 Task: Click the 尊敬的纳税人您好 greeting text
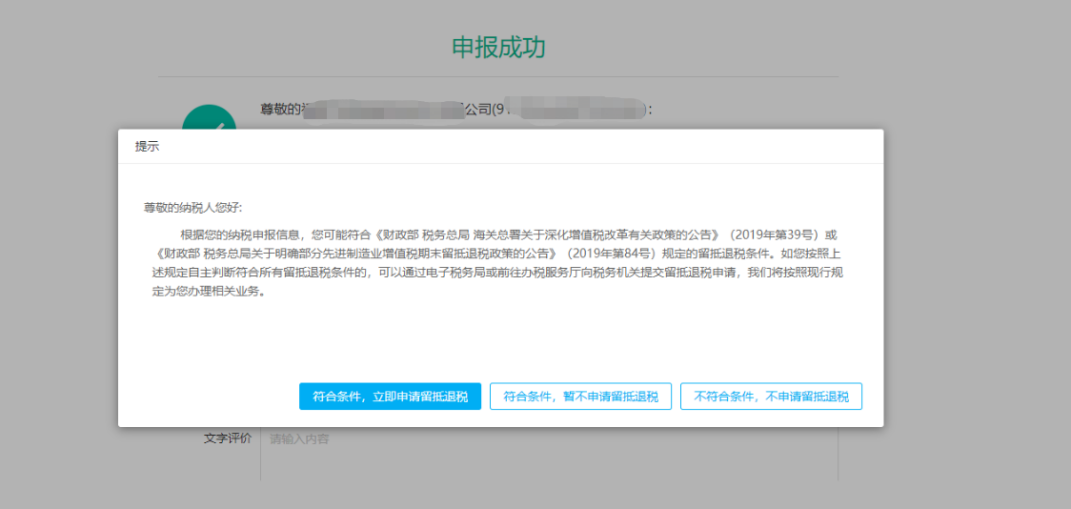[x=193, y=208]
